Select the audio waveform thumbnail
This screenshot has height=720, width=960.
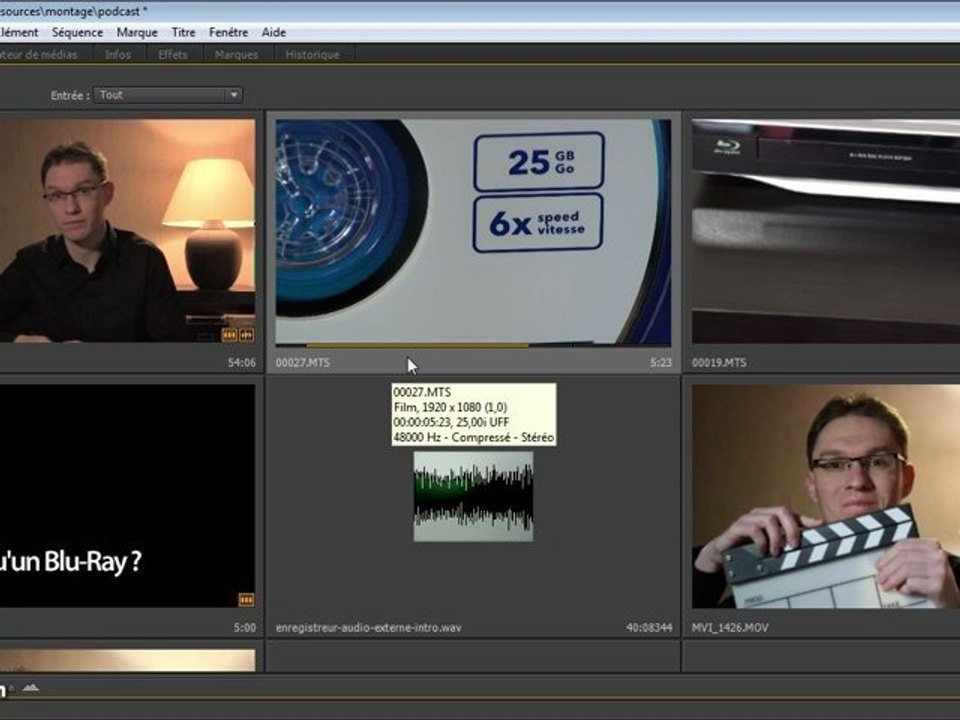pos(473,497)
